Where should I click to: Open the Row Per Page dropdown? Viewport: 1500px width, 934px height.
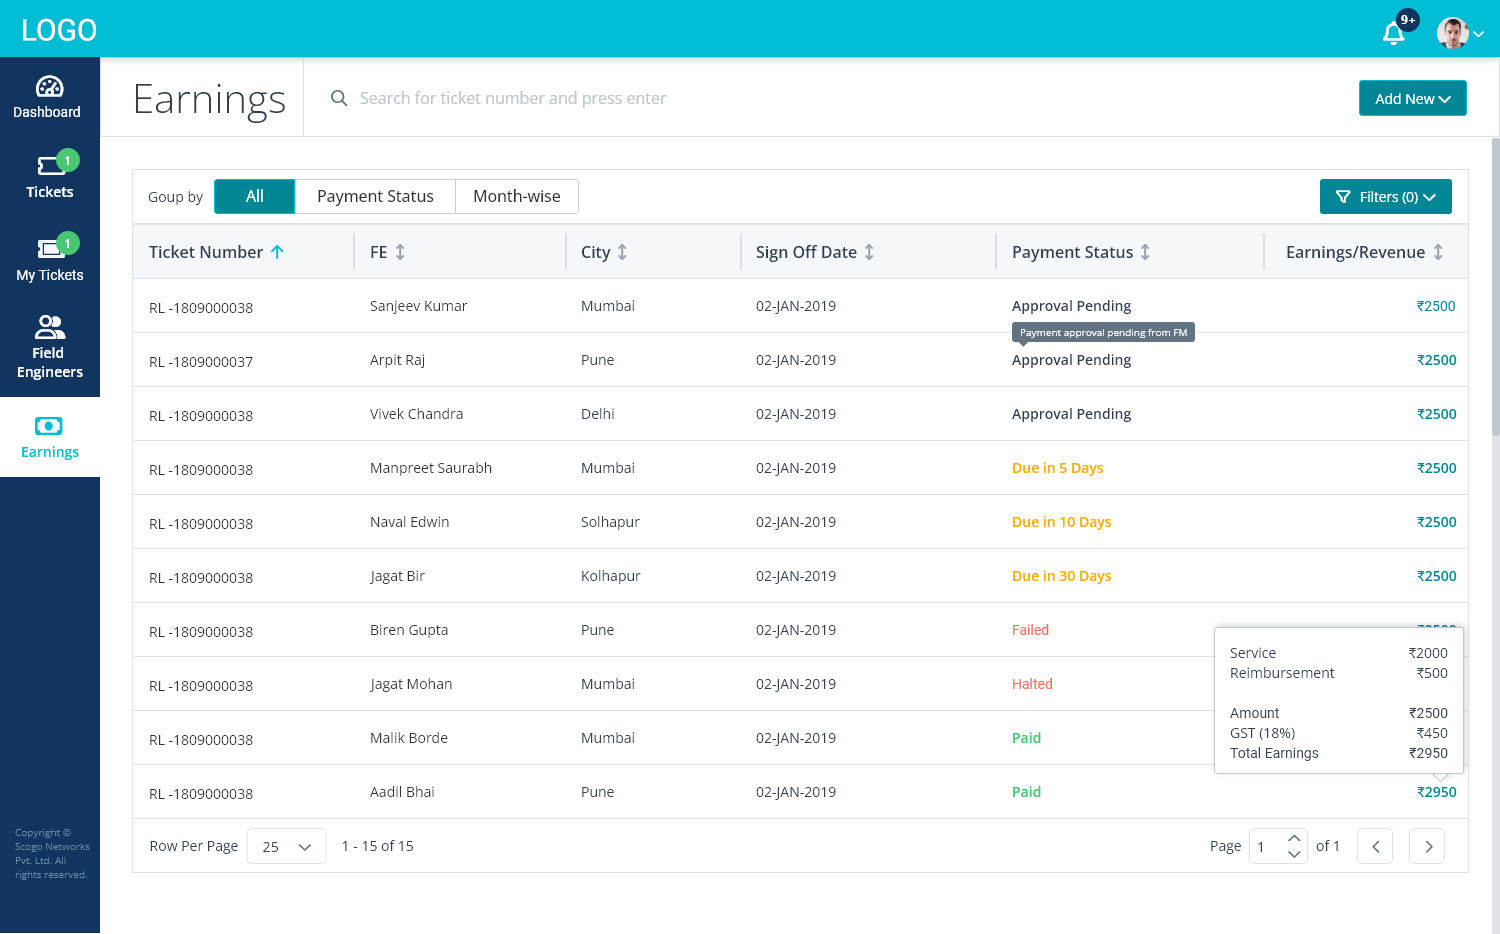coord(287,847)
